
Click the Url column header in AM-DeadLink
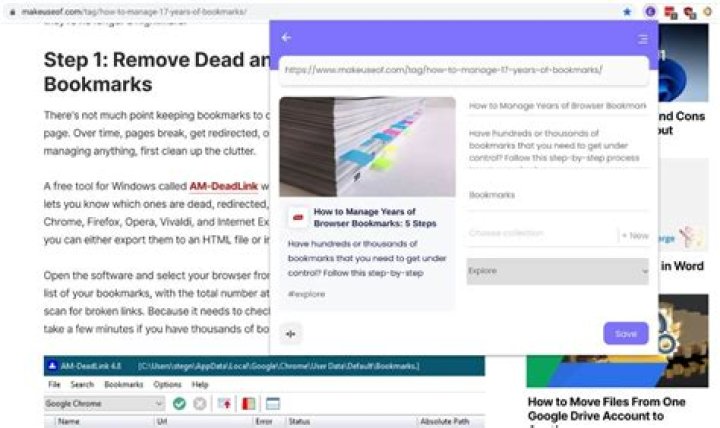tap(162, 422)
